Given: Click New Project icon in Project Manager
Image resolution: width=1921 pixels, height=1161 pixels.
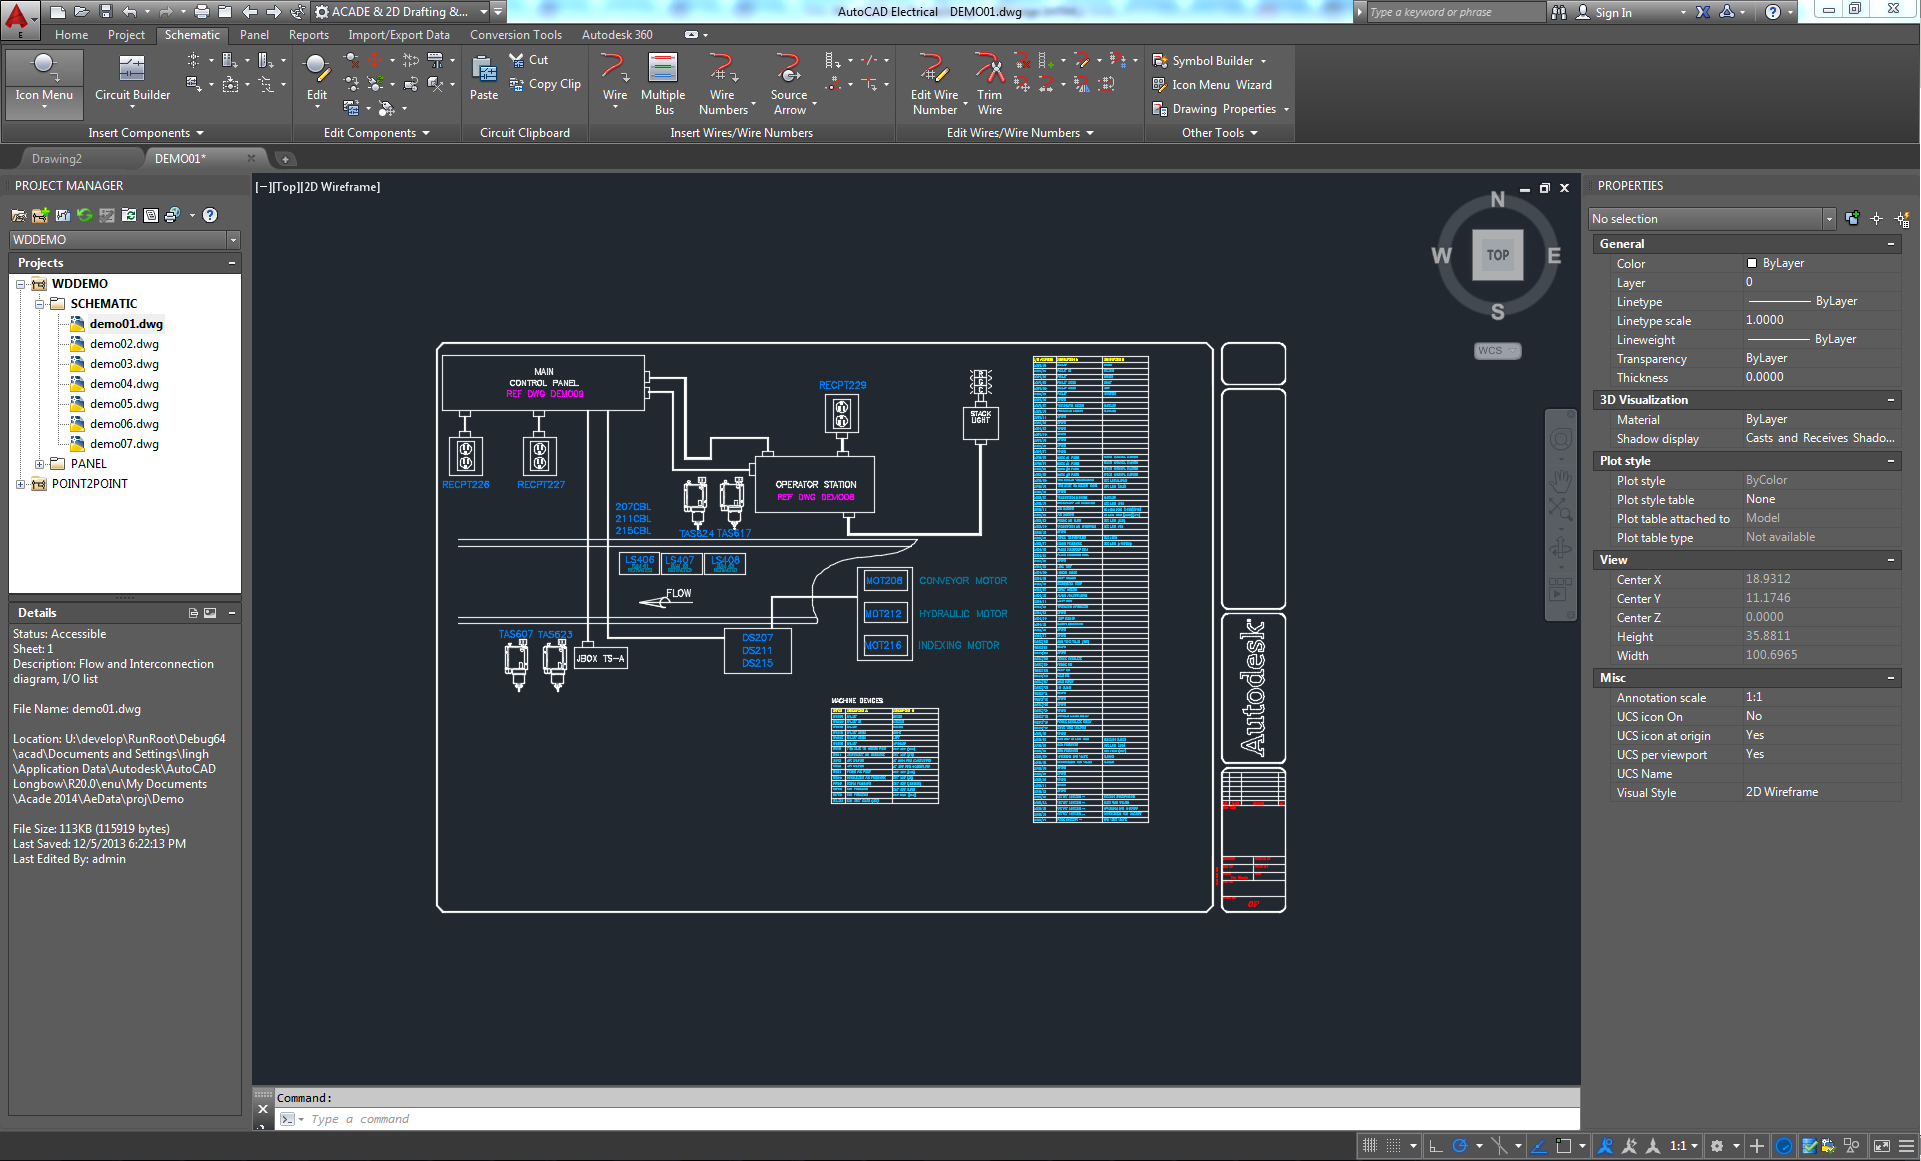Looking at the screenshot, I should 40,215.
